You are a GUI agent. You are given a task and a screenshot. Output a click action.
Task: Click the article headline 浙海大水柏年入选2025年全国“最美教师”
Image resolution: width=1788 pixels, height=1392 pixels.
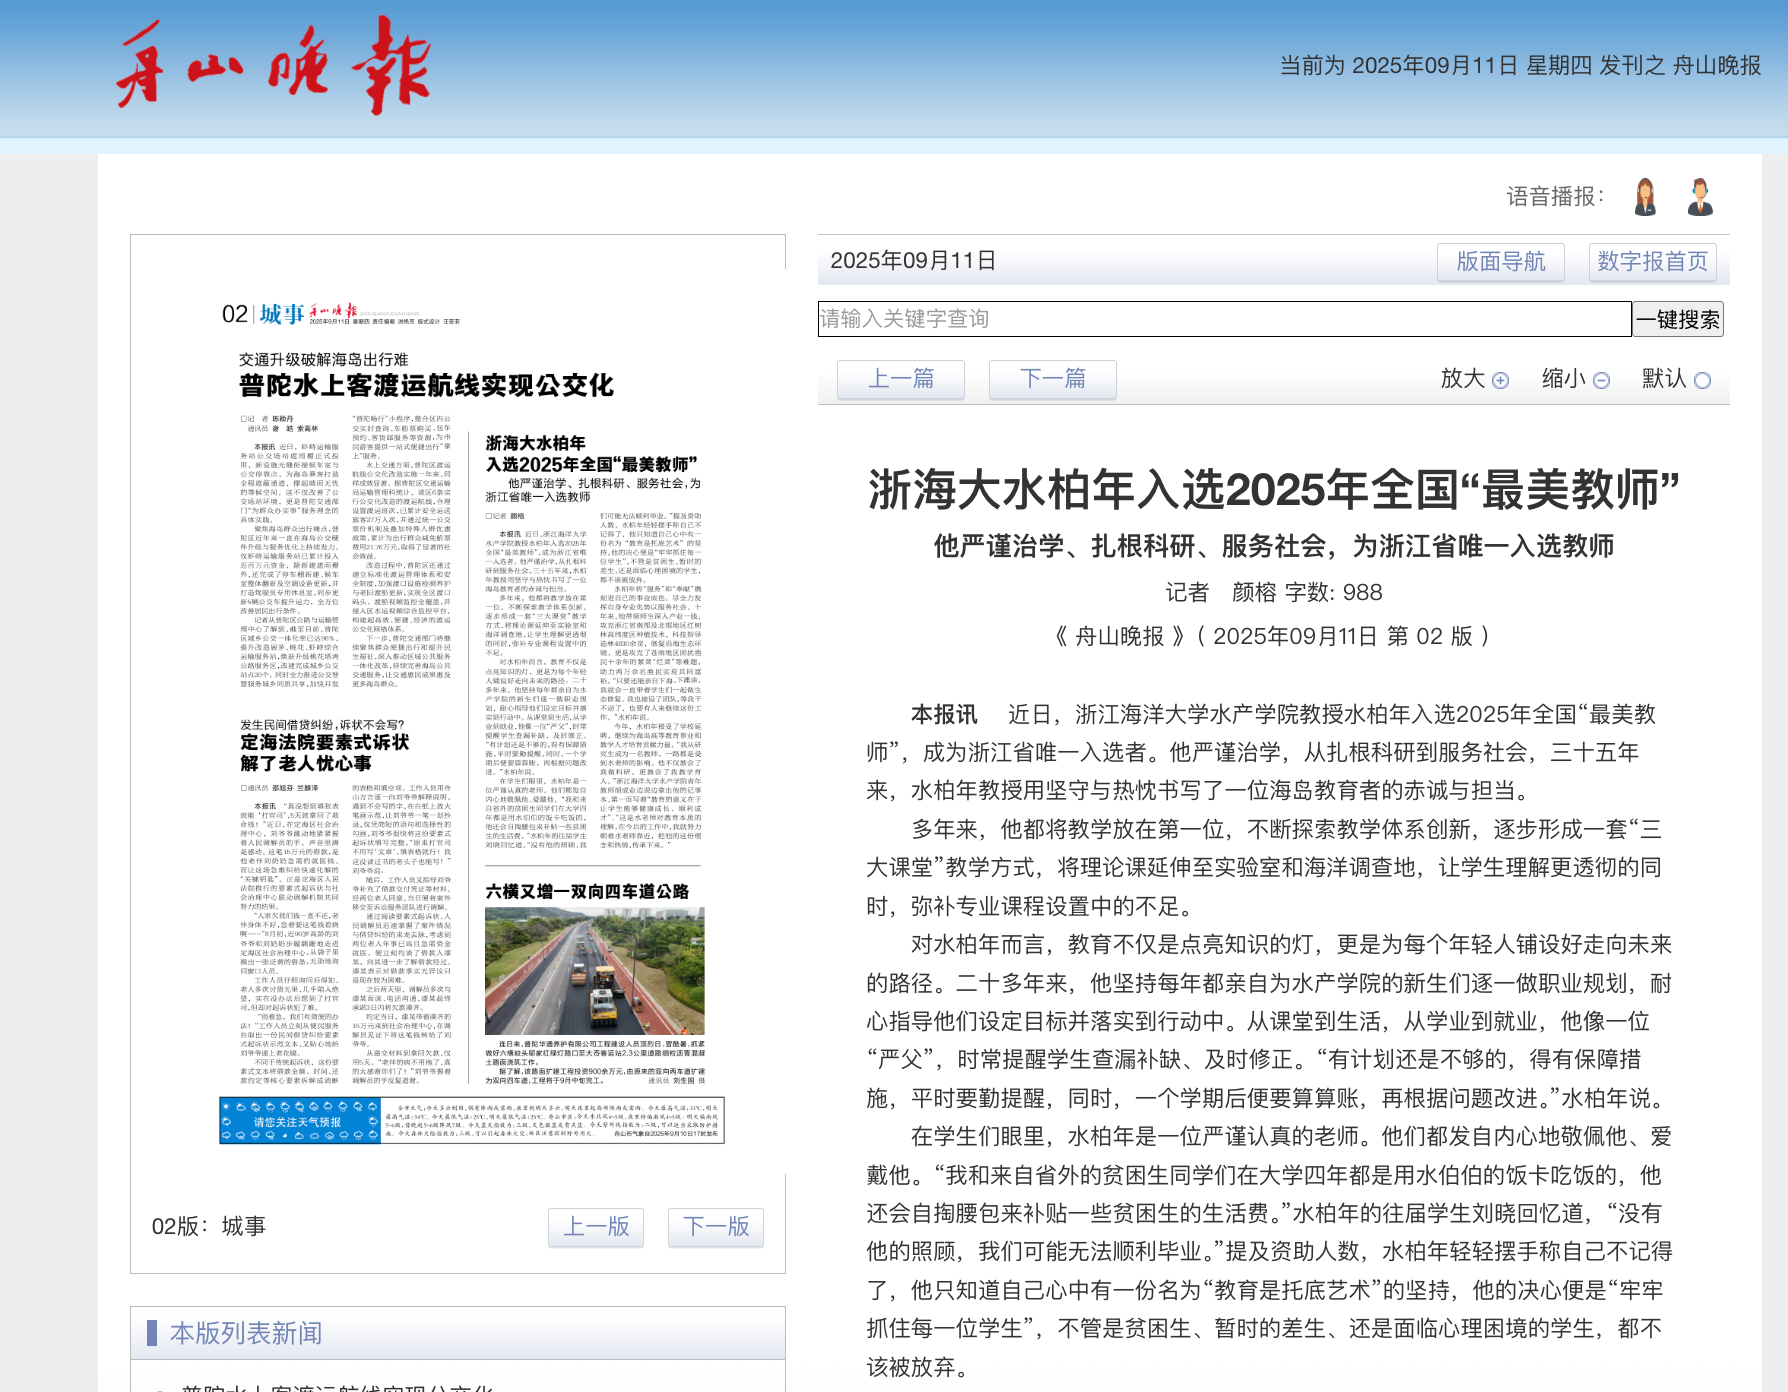tap(1274, 490)
